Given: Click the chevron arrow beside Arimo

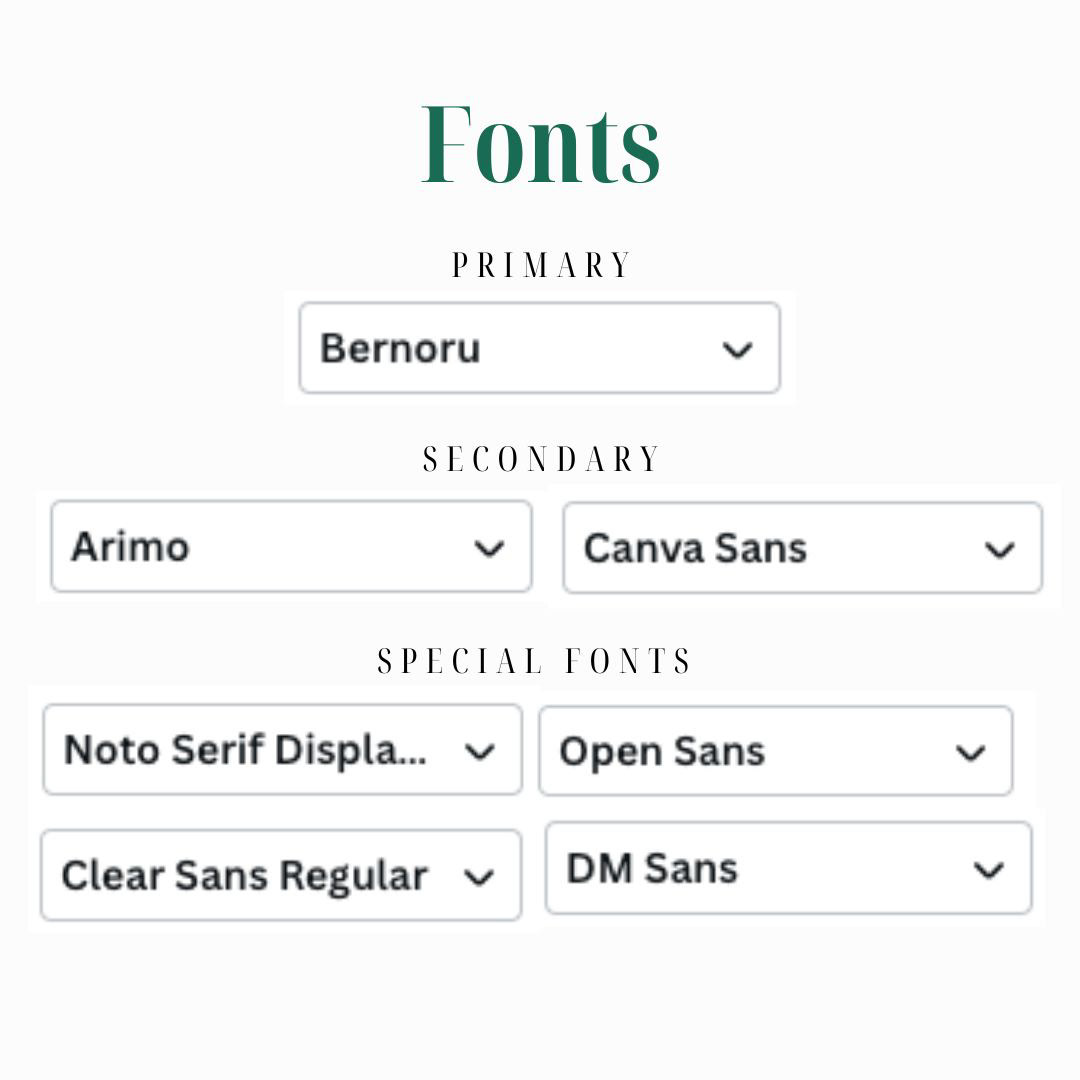Looking at the screenshot, I should tap(489, 549).
